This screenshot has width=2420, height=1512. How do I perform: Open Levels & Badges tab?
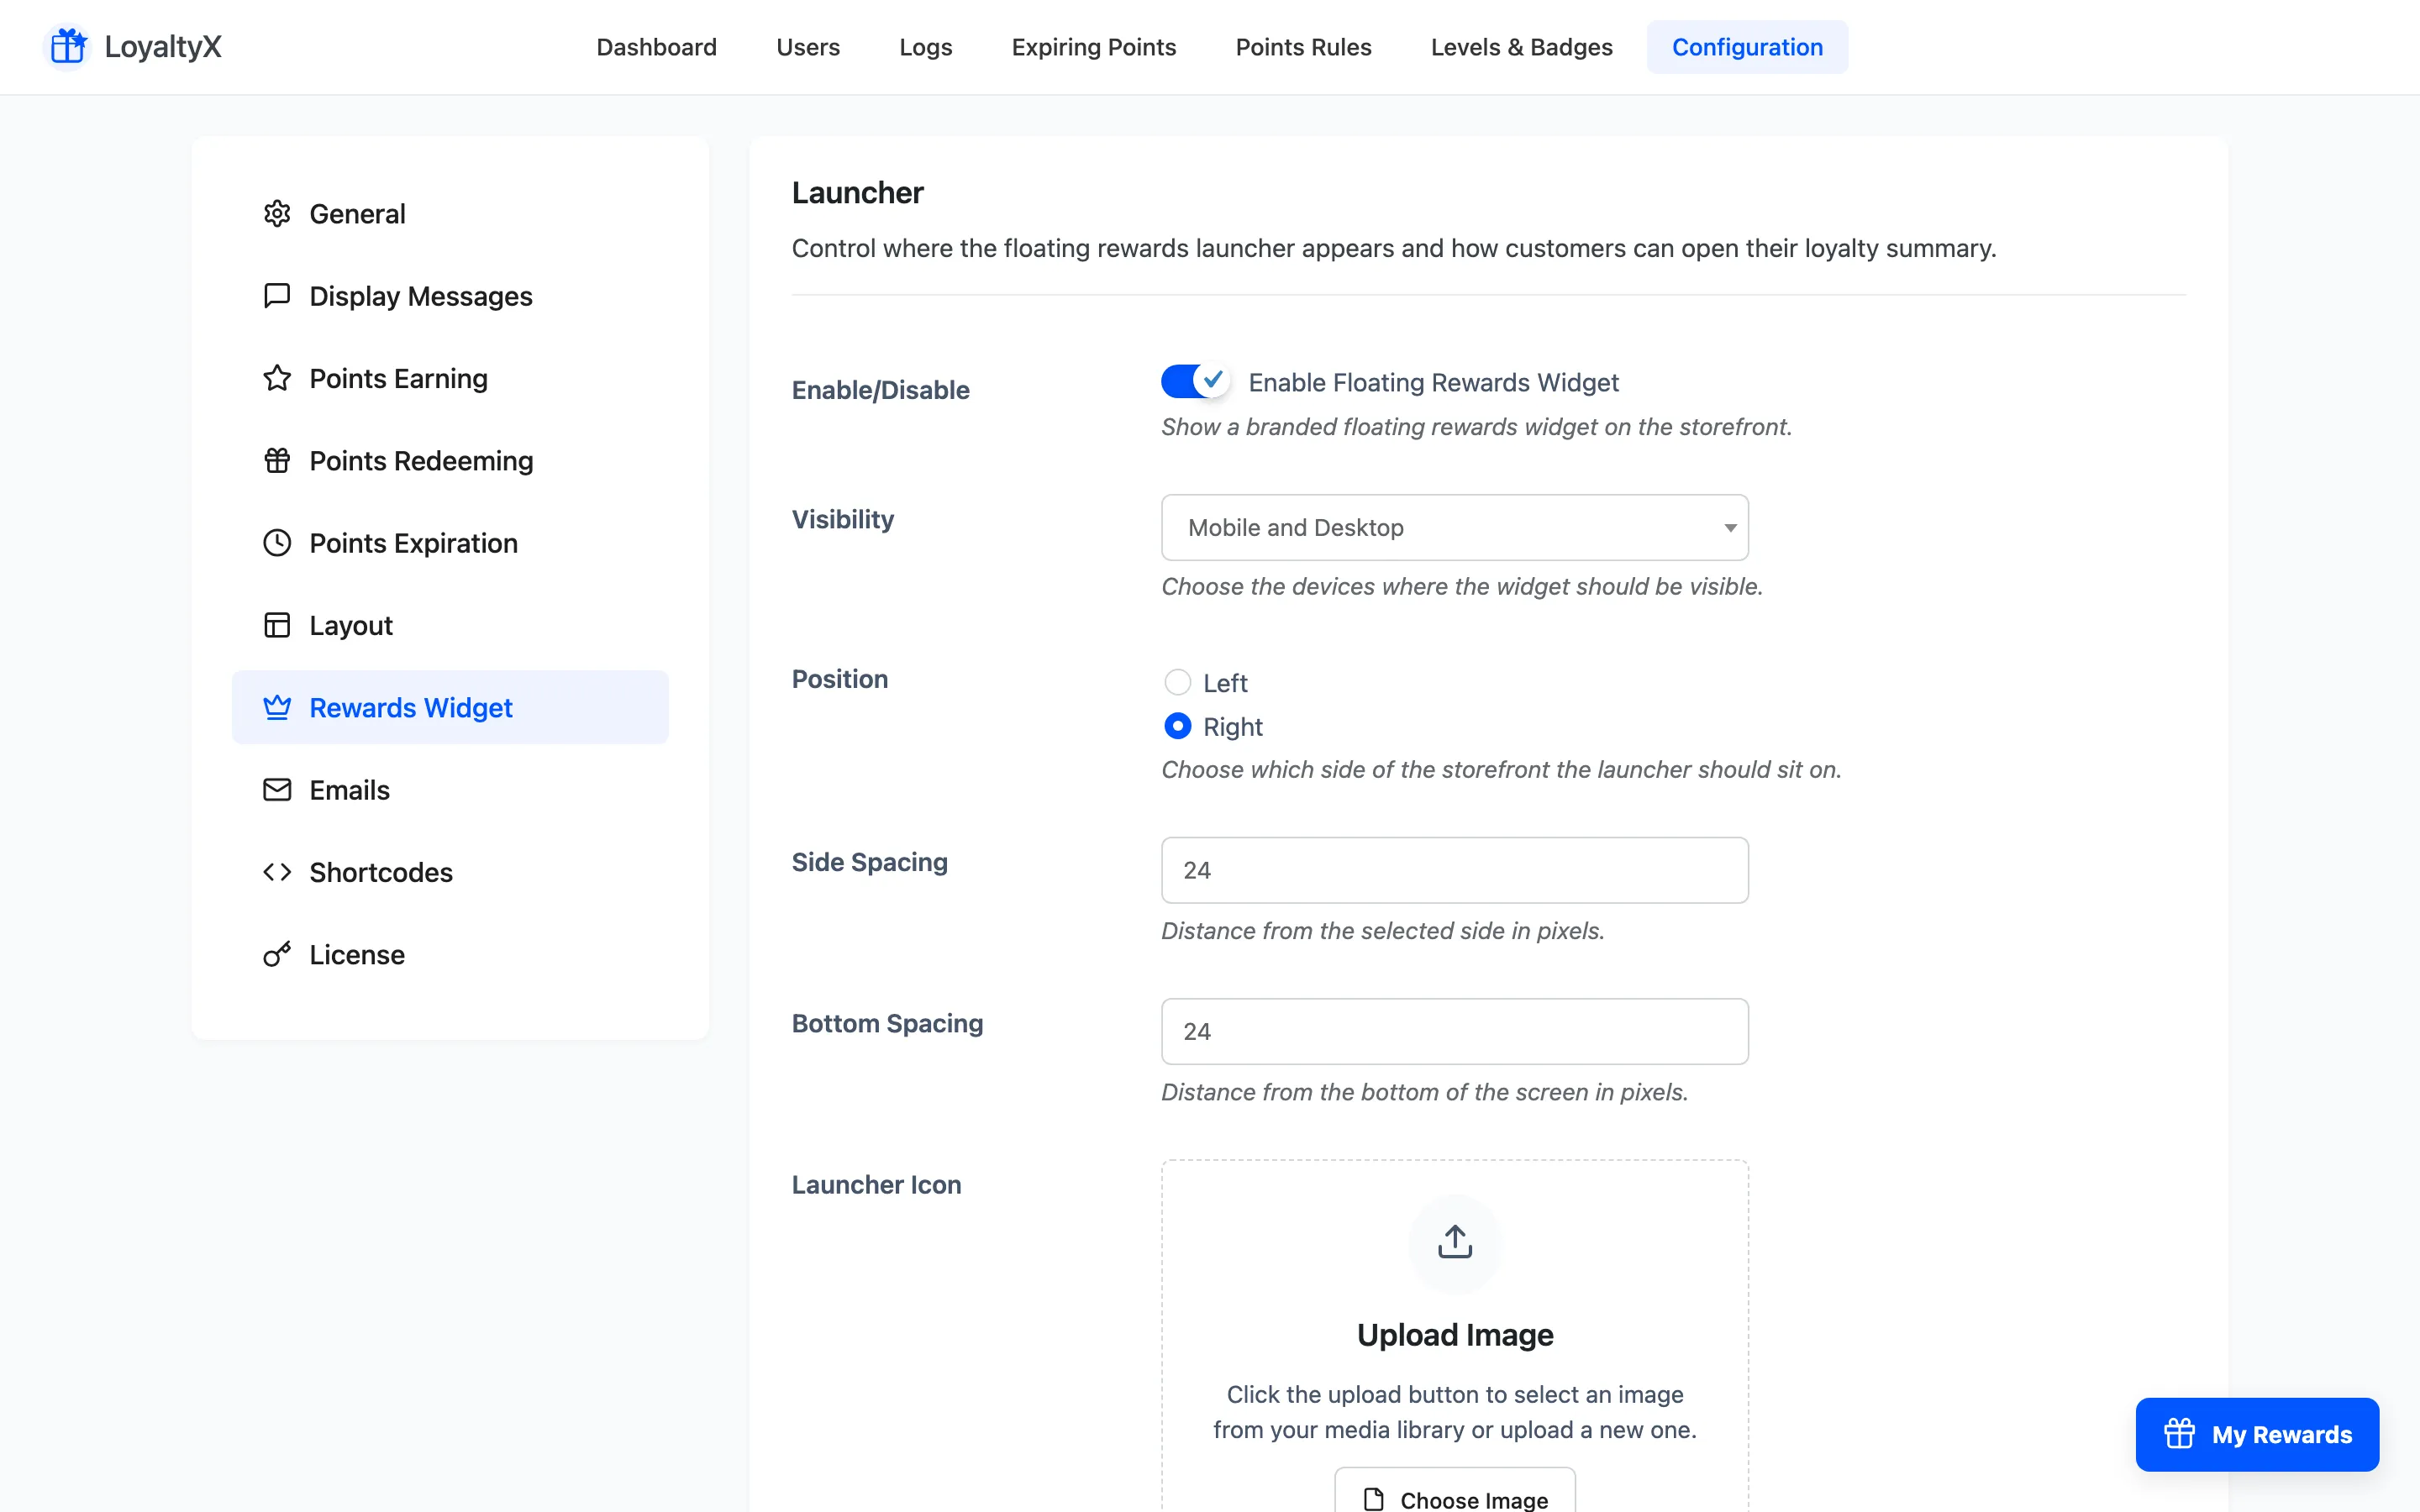[1521, 47]
